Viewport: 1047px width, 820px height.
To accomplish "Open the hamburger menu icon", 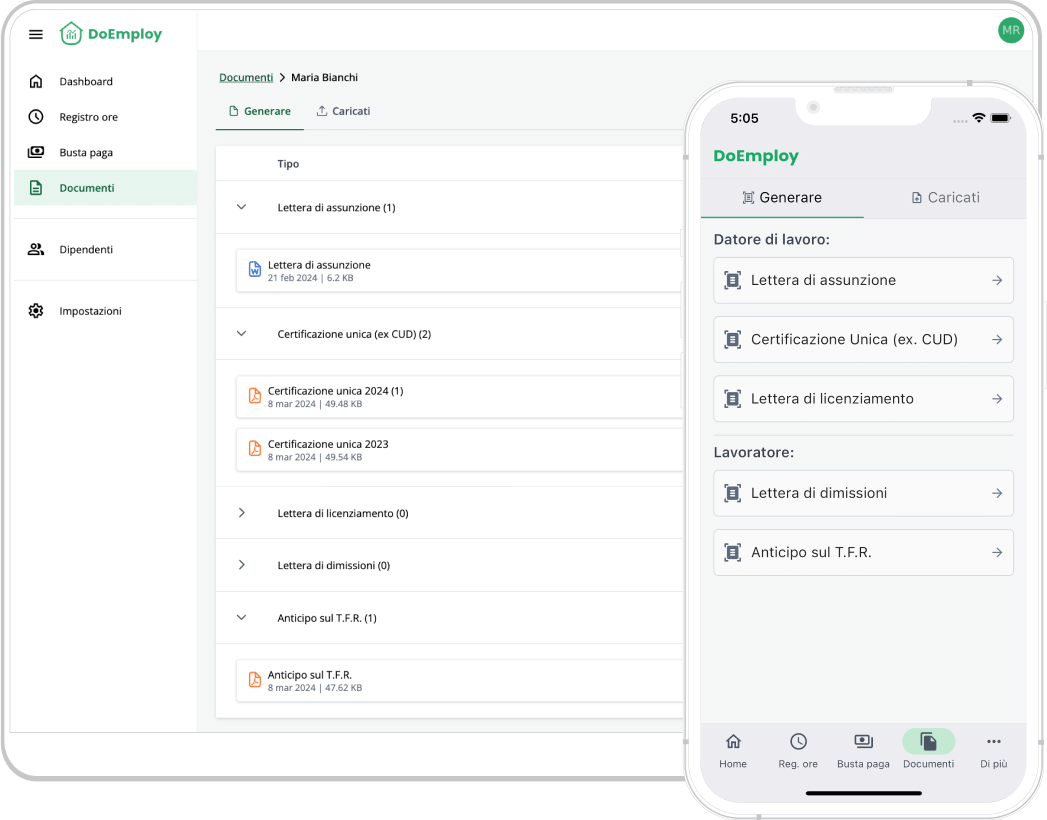I will click(36, 34).
